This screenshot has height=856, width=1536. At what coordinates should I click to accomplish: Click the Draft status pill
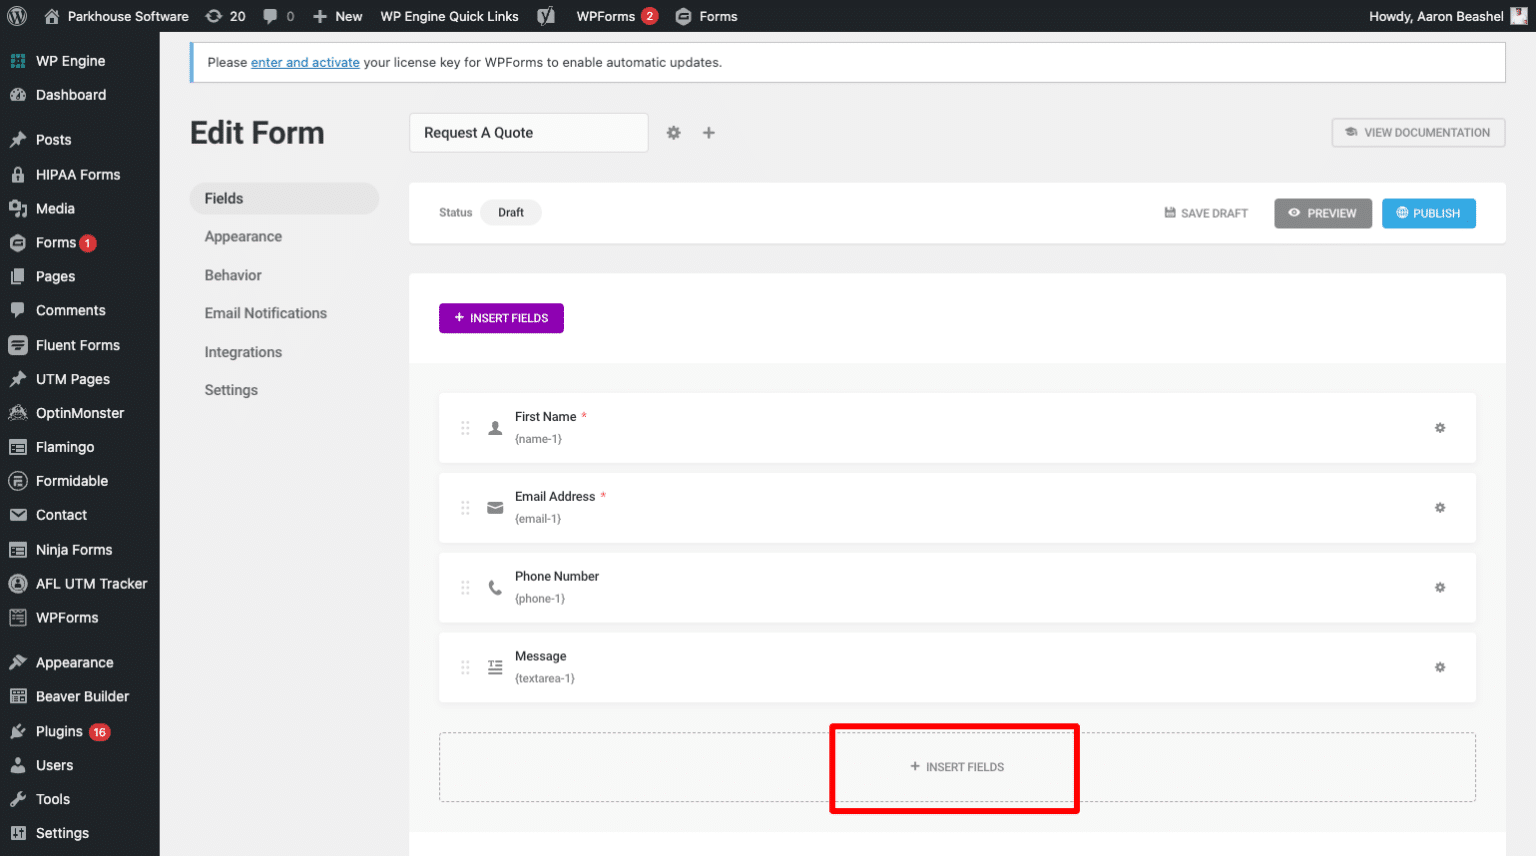click(511, 212)
